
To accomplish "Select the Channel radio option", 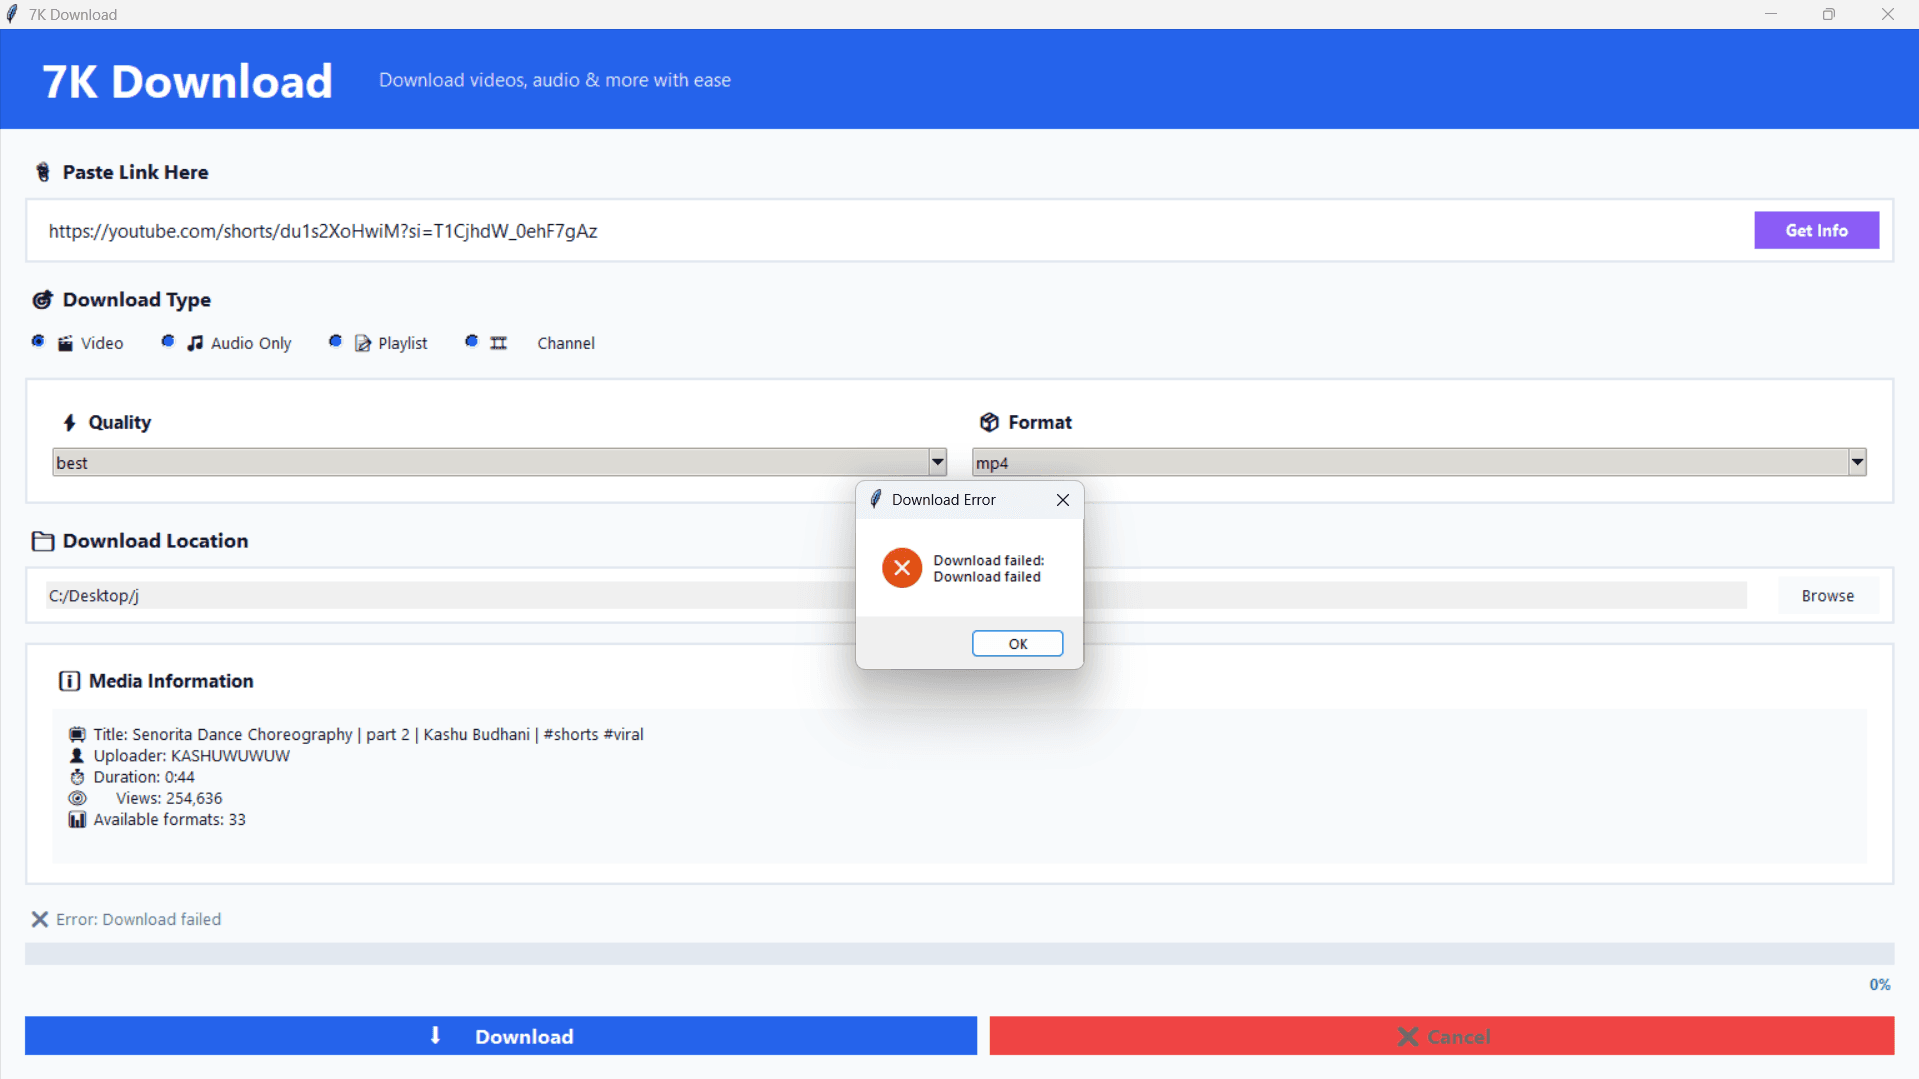I will click(x=472, y=342).
